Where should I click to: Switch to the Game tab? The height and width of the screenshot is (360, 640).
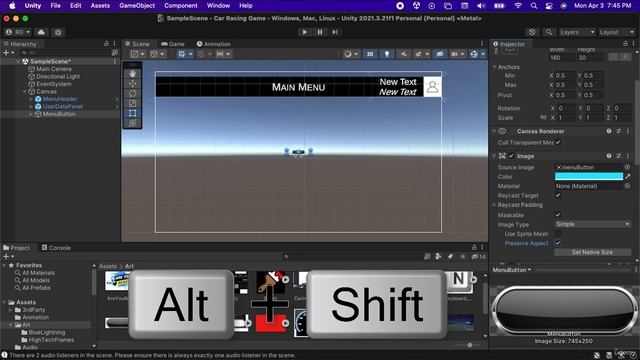173,44
